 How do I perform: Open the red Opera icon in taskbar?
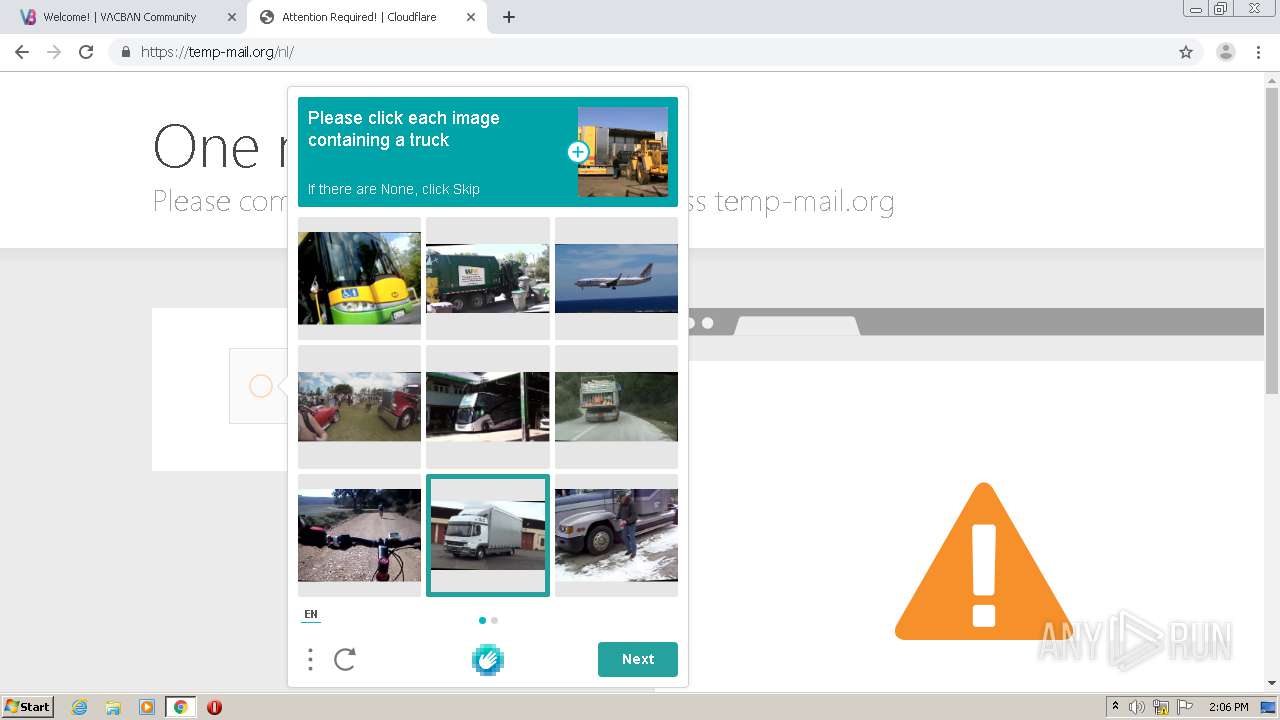coord(214,707)
